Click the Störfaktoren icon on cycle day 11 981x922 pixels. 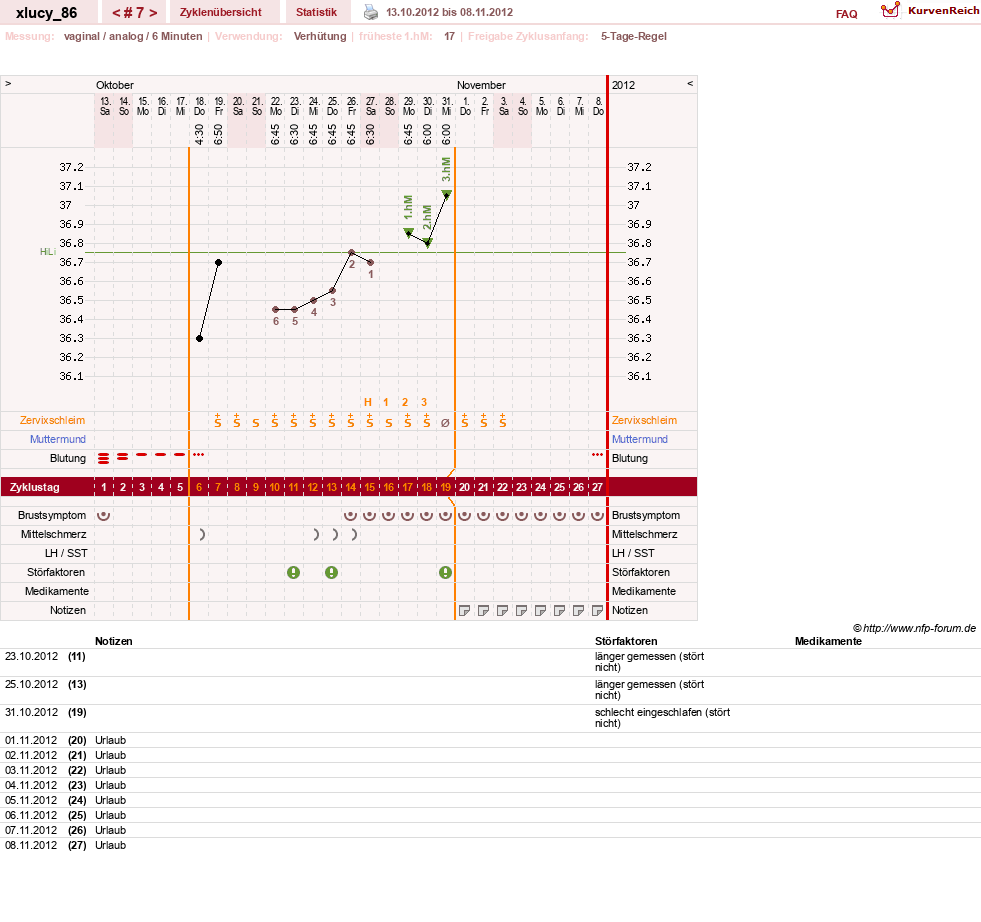293,572
